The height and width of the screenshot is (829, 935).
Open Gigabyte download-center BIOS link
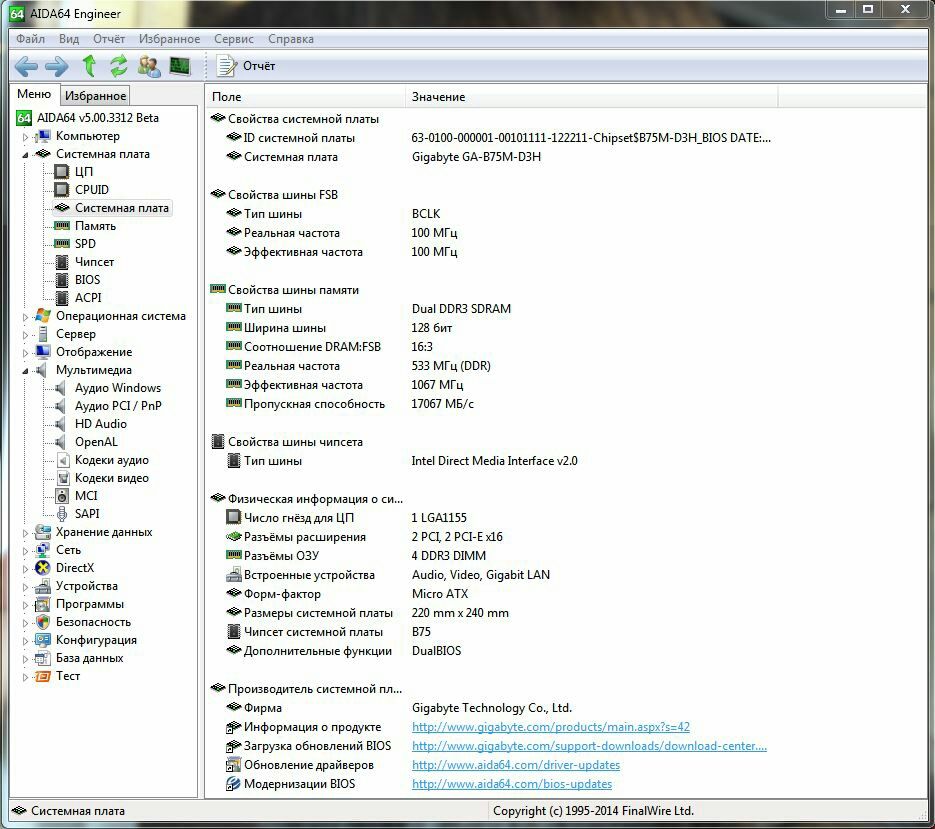[x=589, y=746]
